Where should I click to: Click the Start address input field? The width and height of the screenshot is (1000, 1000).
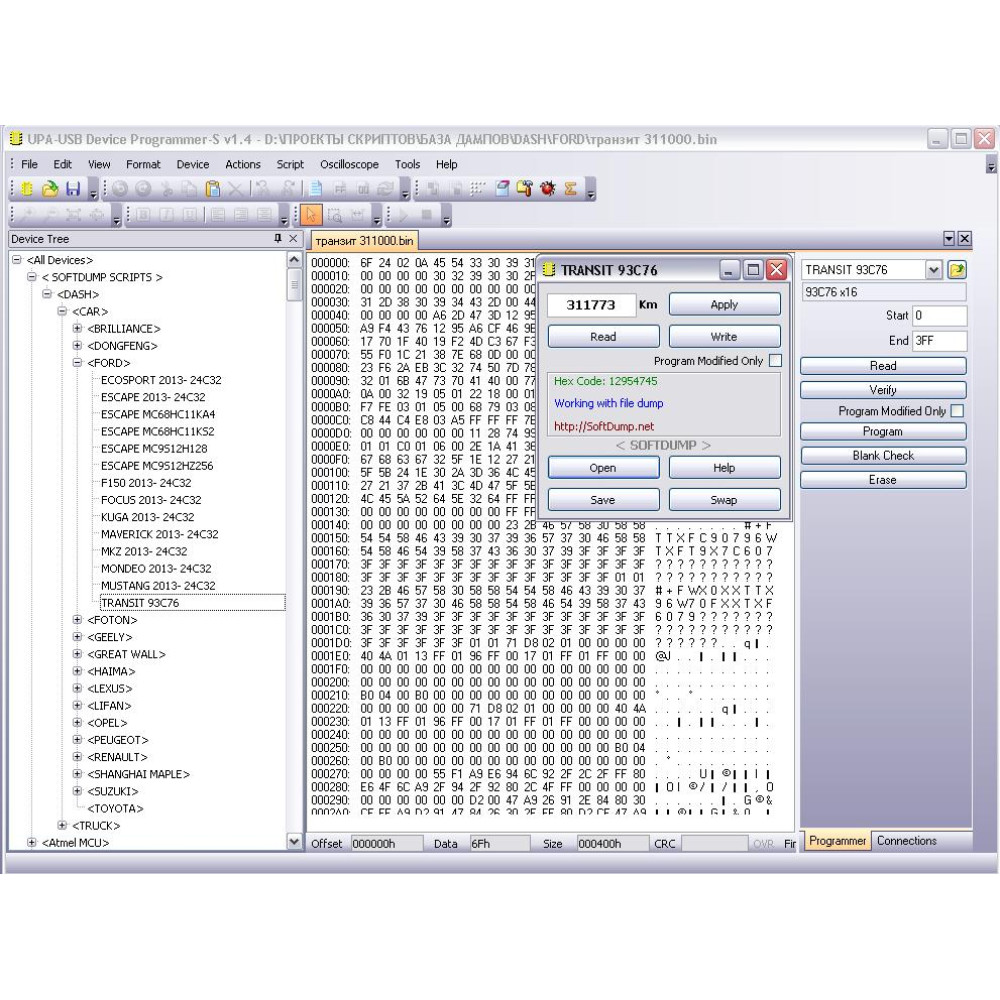point(939,316)
